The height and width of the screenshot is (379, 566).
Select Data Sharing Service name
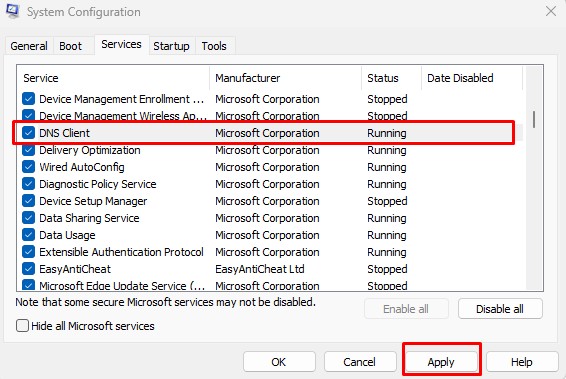tap(89, 218)
